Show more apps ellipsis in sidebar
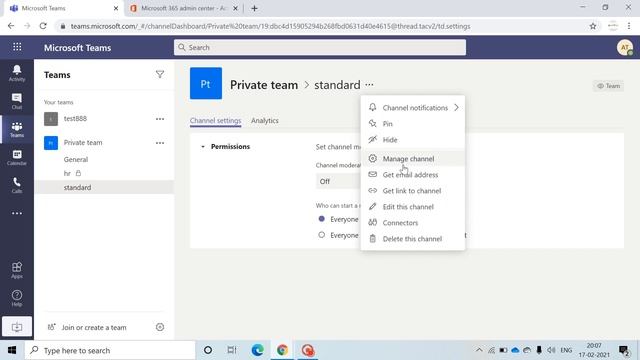This screenshot has height=360, width=640. [17, 213]
